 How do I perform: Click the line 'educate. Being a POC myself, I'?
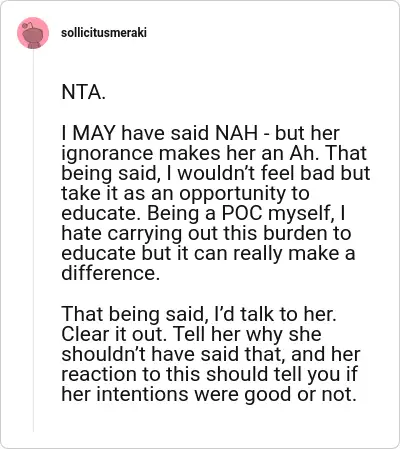203,213
